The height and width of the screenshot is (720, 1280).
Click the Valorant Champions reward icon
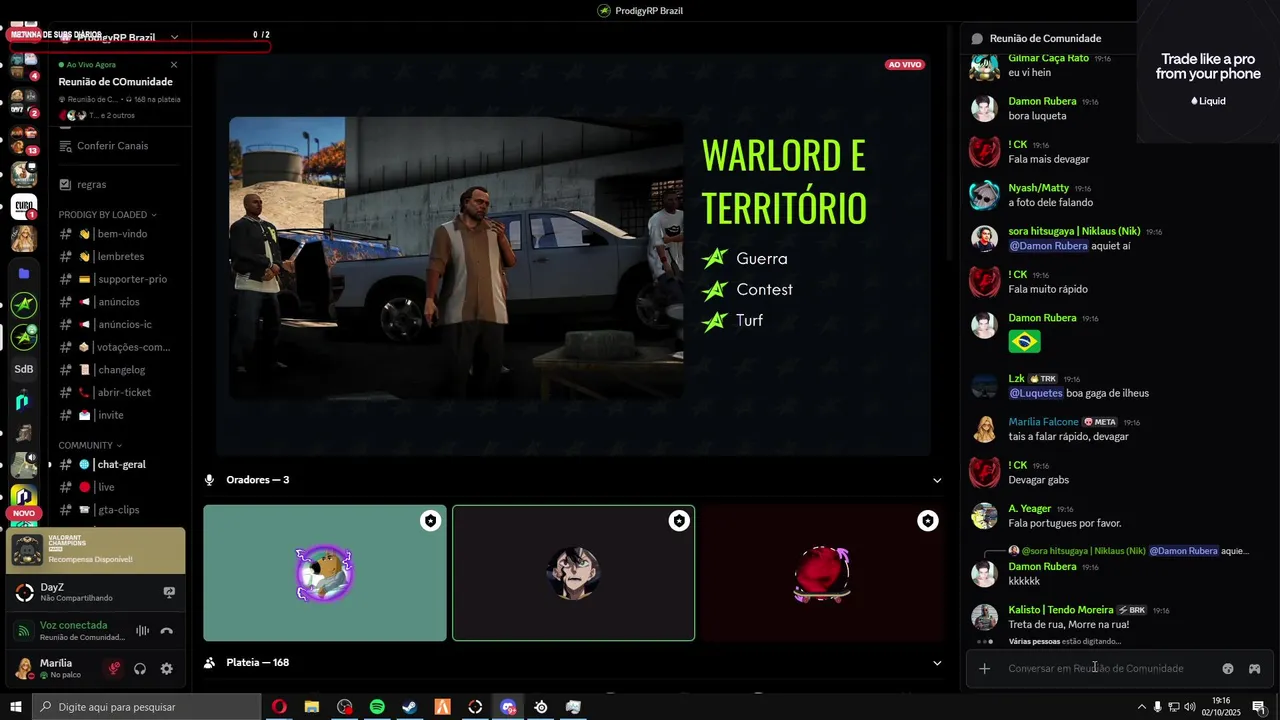[x=26, y=550]
